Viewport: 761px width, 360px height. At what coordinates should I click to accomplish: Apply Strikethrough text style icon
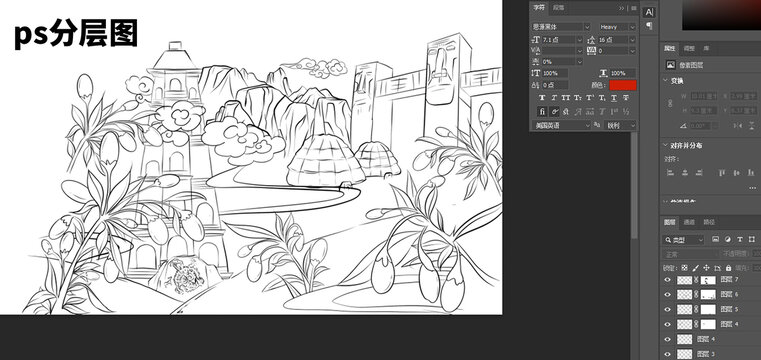[x=626, y=98]
